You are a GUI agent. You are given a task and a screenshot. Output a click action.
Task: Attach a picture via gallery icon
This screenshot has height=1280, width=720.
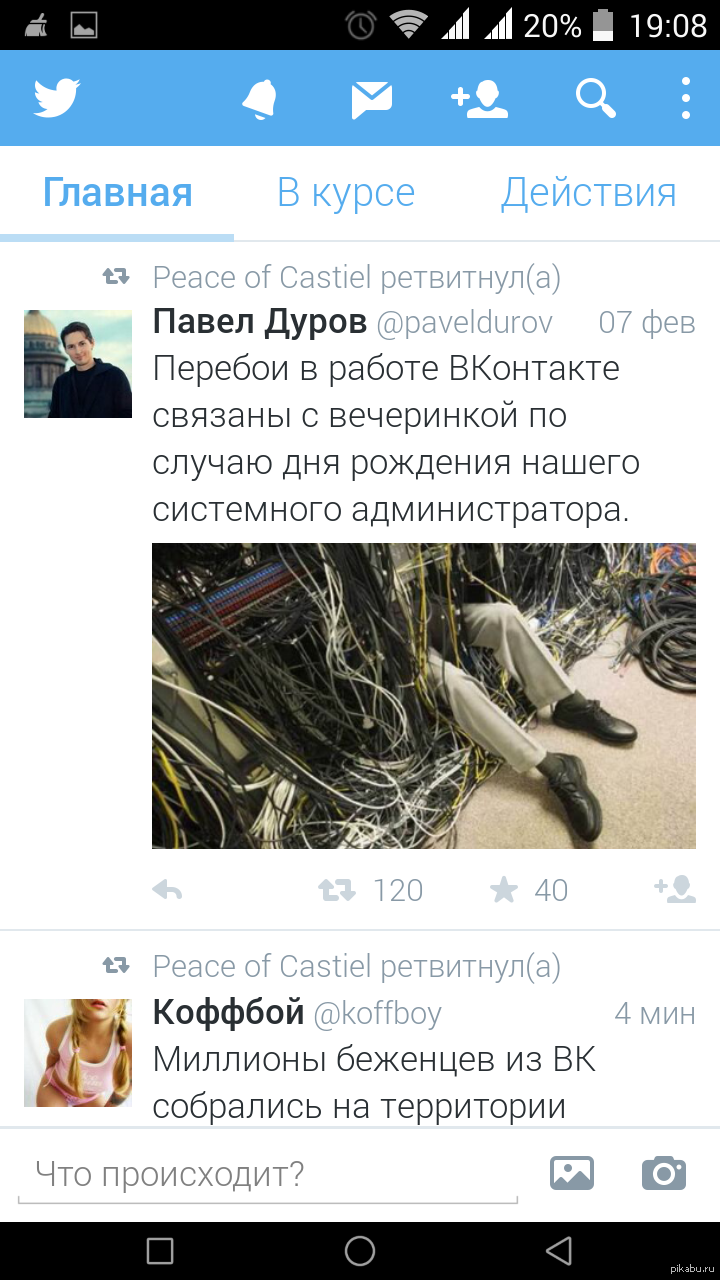572,1173
